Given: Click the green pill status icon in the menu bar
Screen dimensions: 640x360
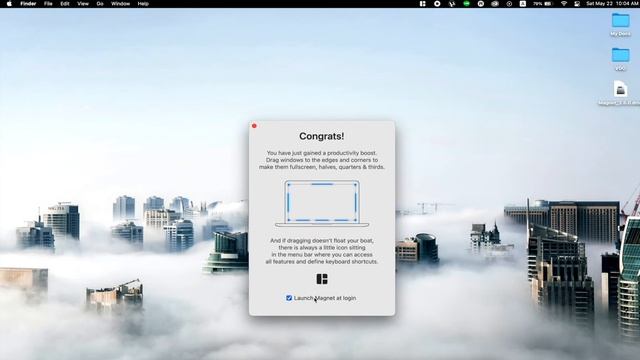Looking at the screenshot, I should coord(467,4).
